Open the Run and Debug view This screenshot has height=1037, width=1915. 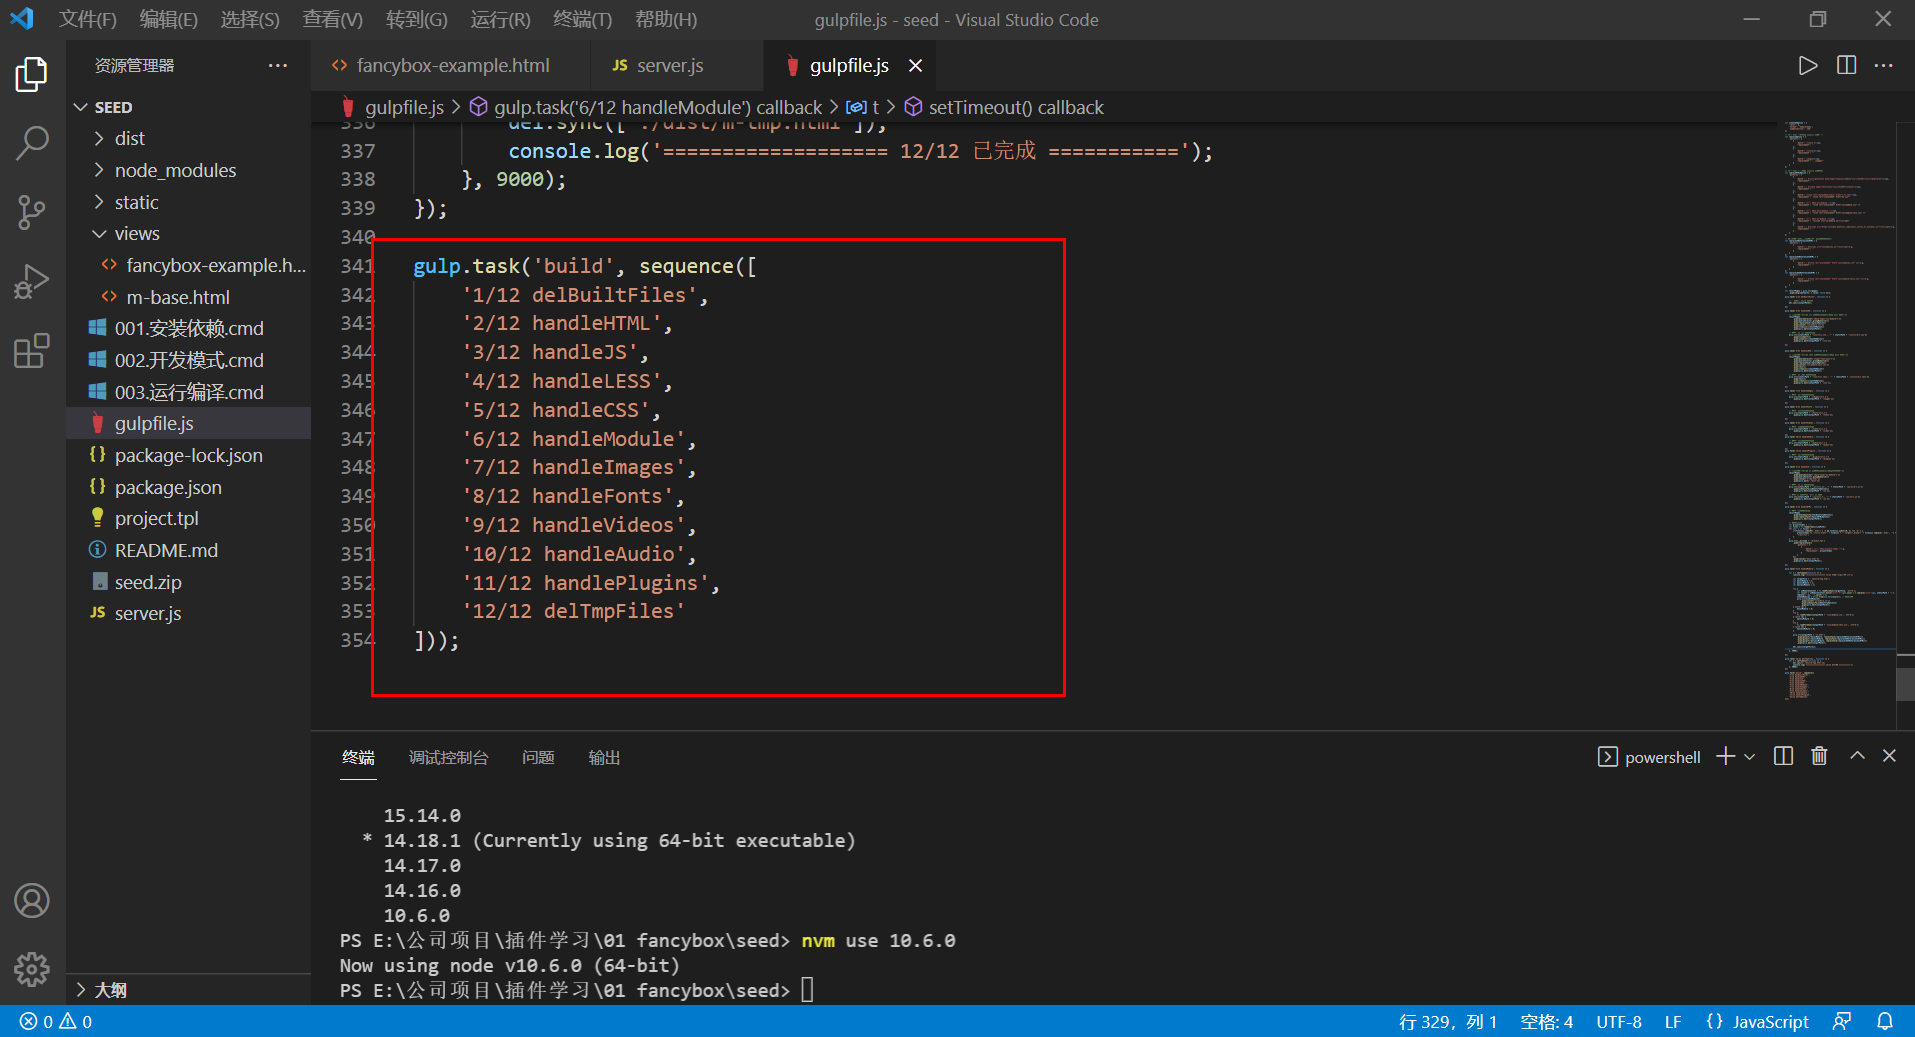point(32,281)
